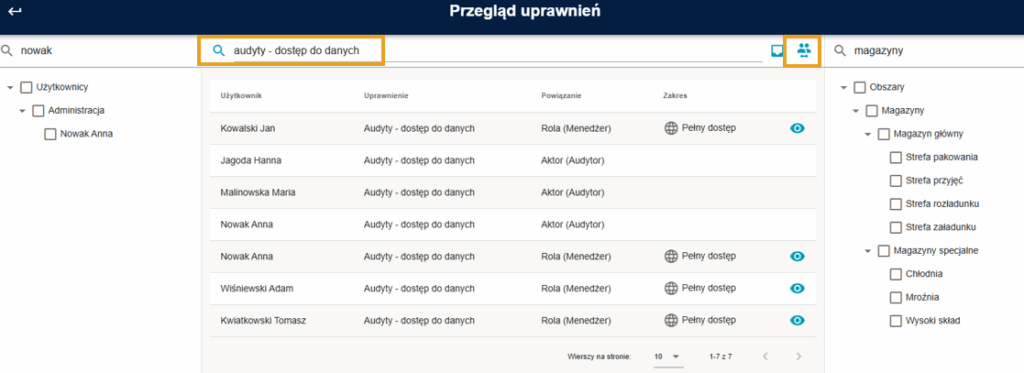
Task: Click search magnifier next to 'nowak'
Action: (x=7, y=50)
